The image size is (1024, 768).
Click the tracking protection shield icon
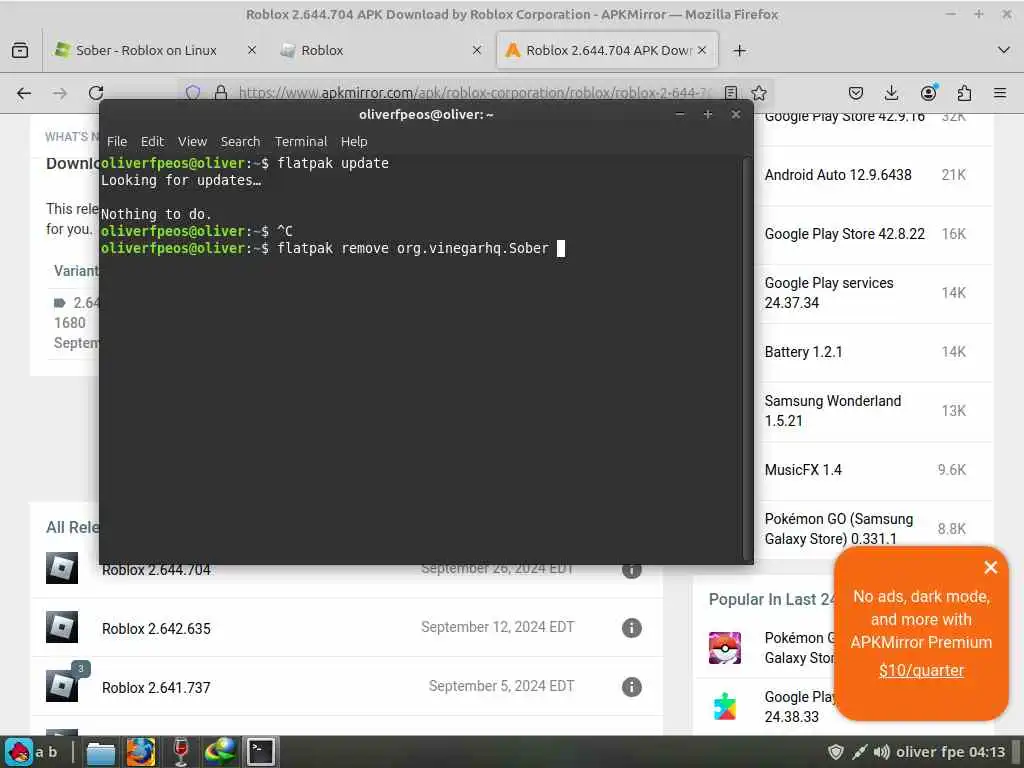point(193,93)
